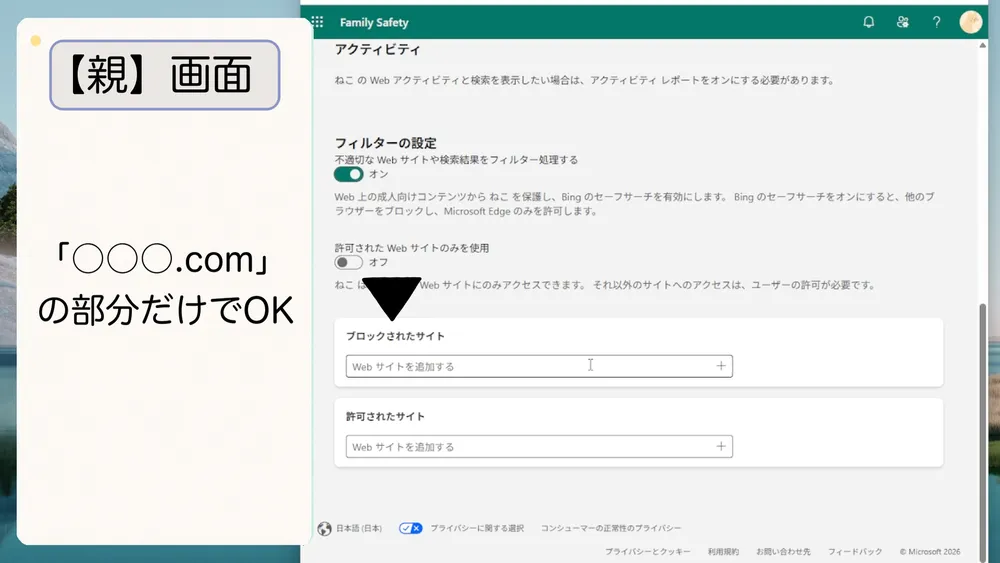Click the plus icon for allowed sites
This screenshot has height=563, width=1000.
click(721, 446)
